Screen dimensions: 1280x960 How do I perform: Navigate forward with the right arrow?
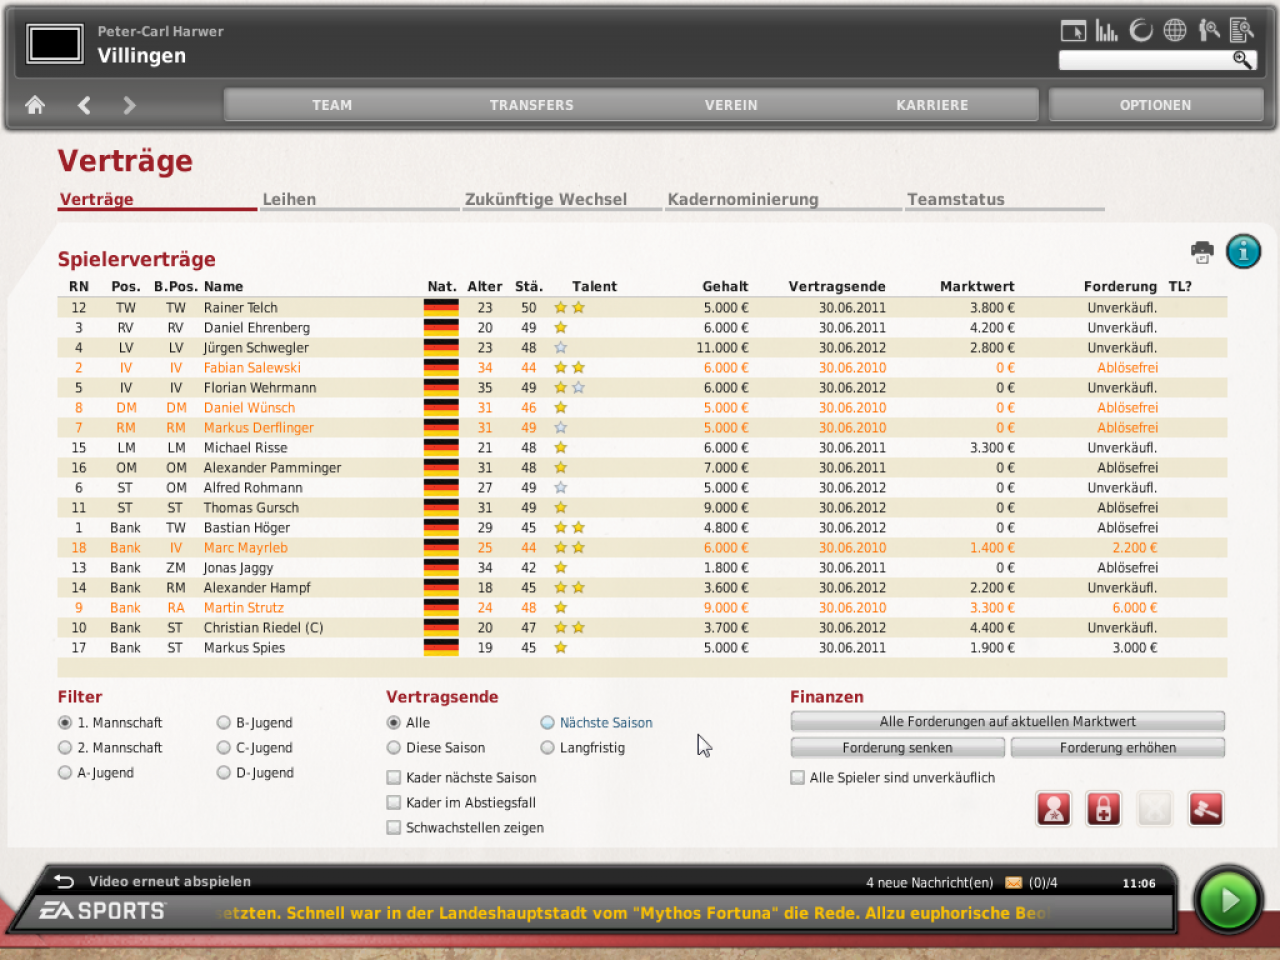coord(129,105)
